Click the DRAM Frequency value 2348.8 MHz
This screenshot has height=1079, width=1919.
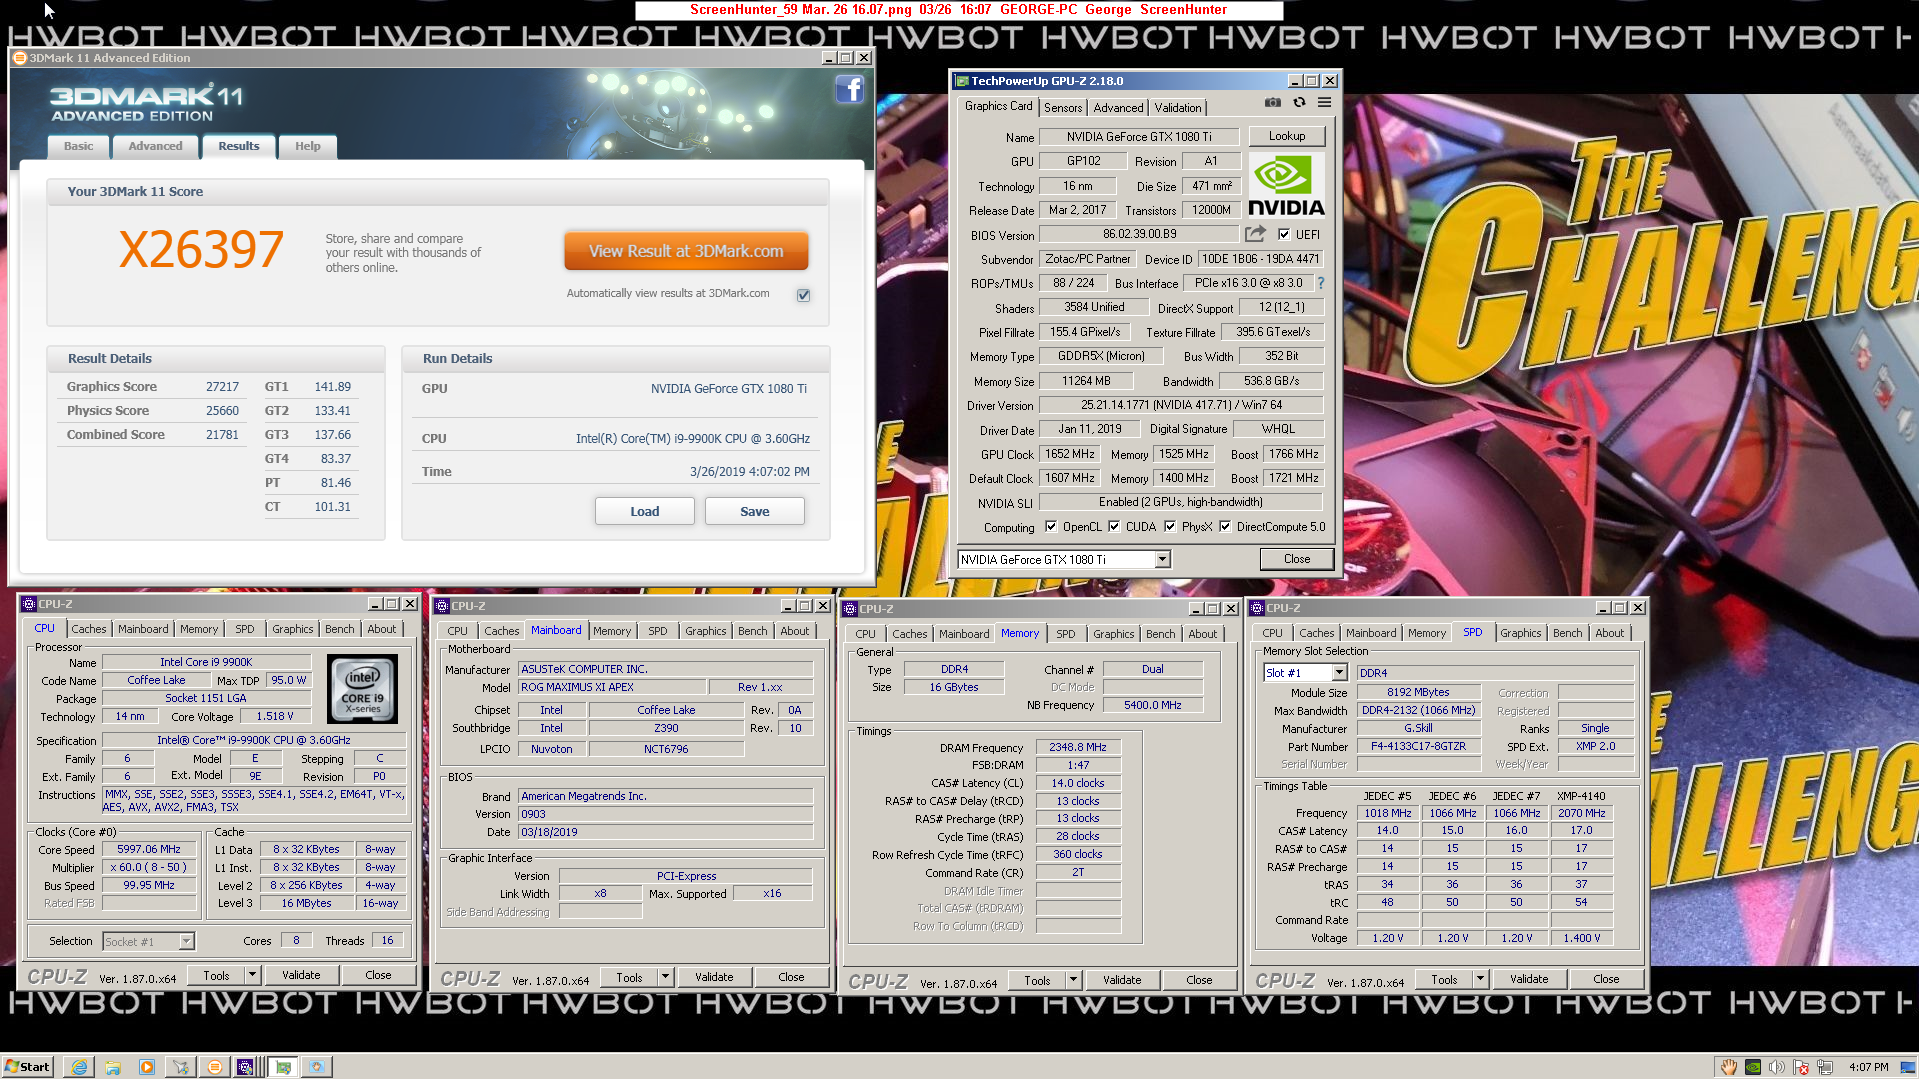point(1078,747)
